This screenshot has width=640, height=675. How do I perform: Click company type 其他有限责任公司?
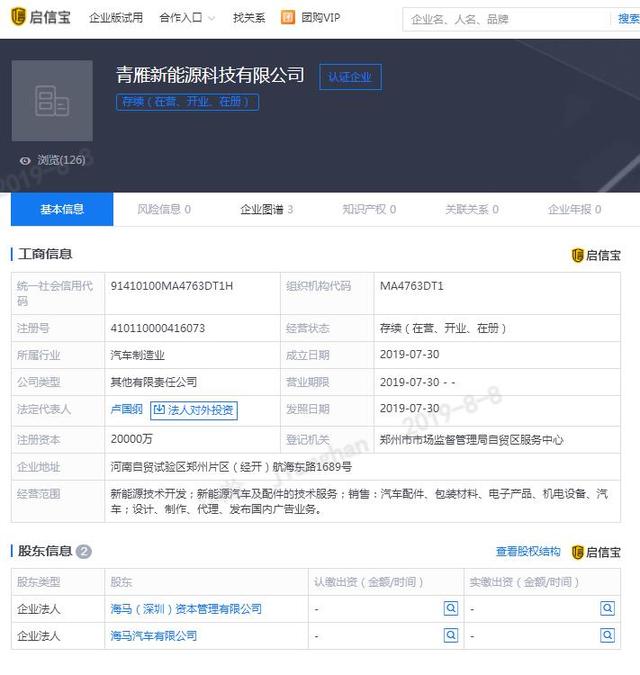point(154,382)
